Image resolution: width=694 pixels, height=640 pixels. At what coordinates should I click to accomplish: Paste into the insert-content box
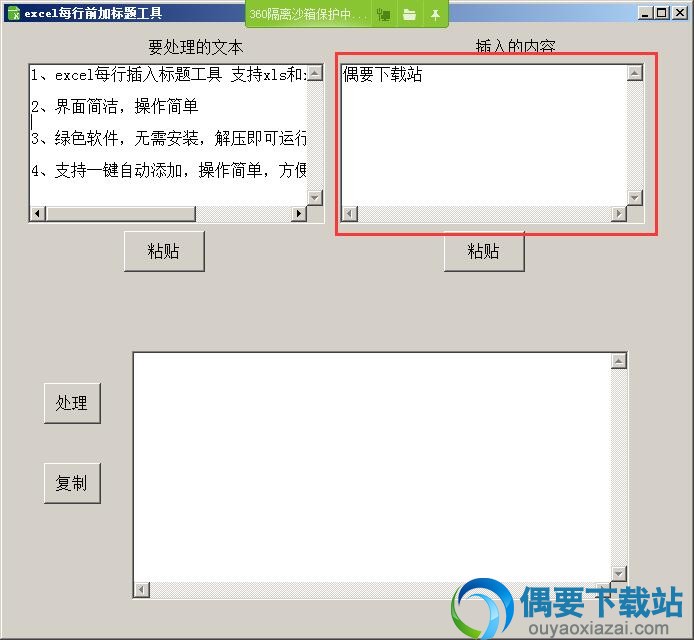(484, 251)
